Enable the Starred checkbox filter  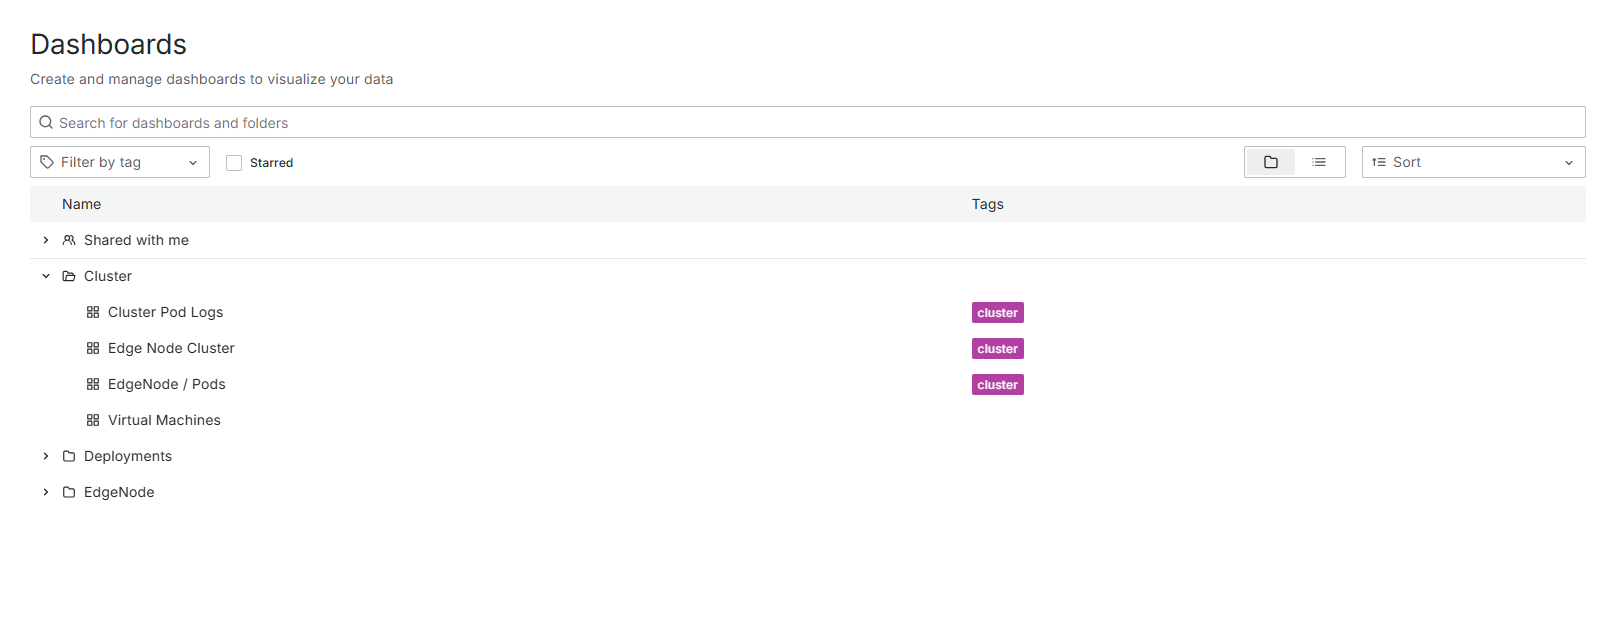click(234, 163)
